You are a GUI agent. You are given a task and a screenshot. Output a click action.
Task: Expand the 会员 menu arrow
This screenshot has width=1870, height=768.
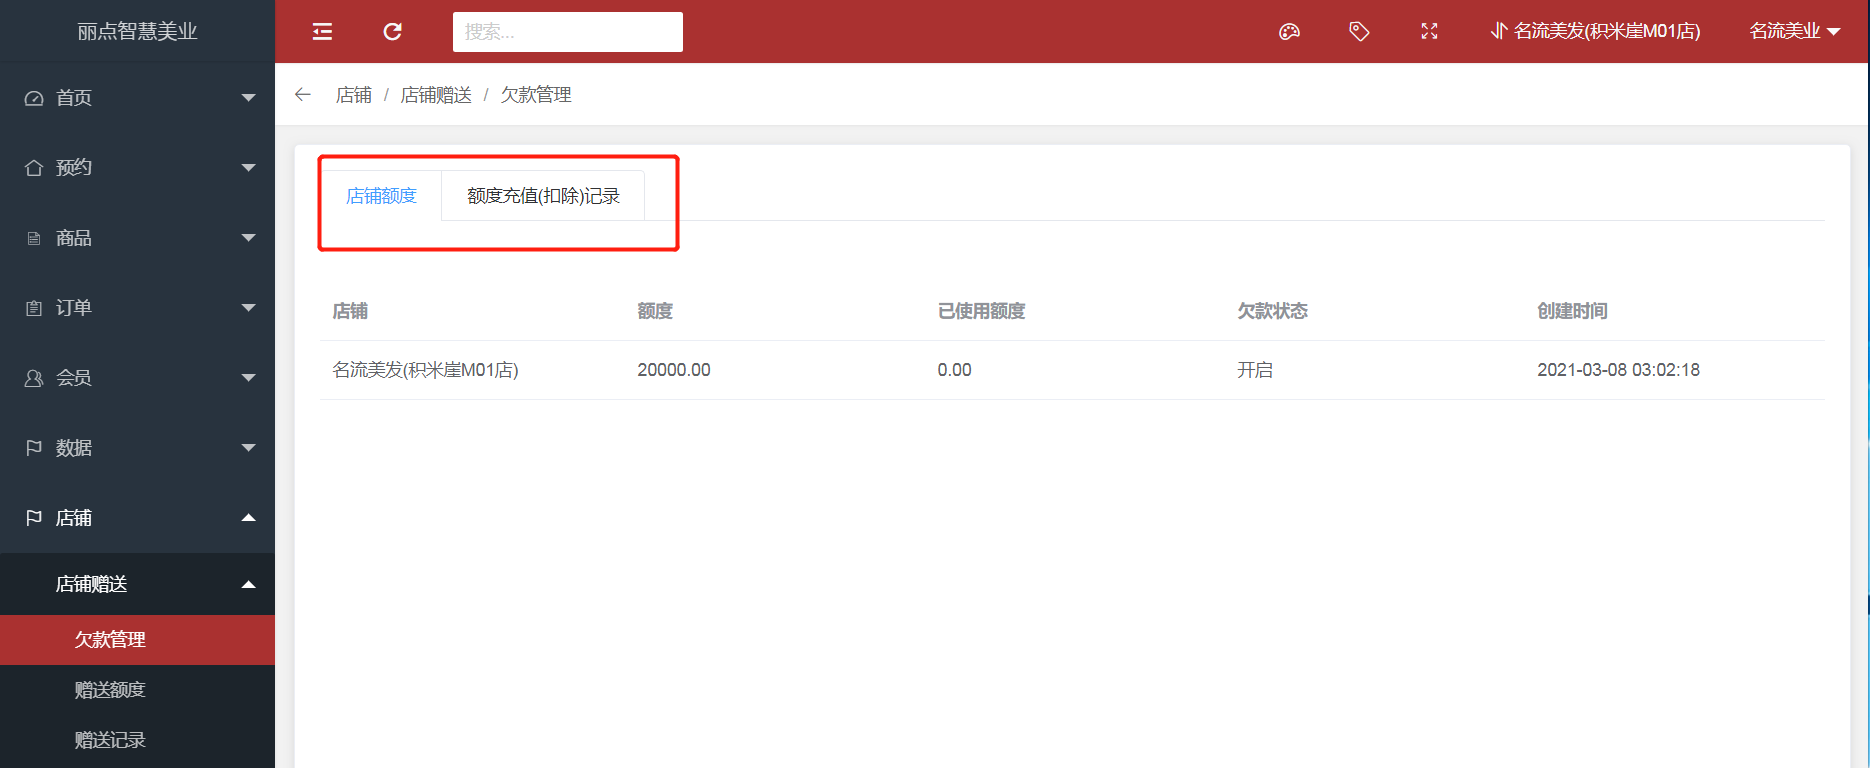click(x=249, y=378)
